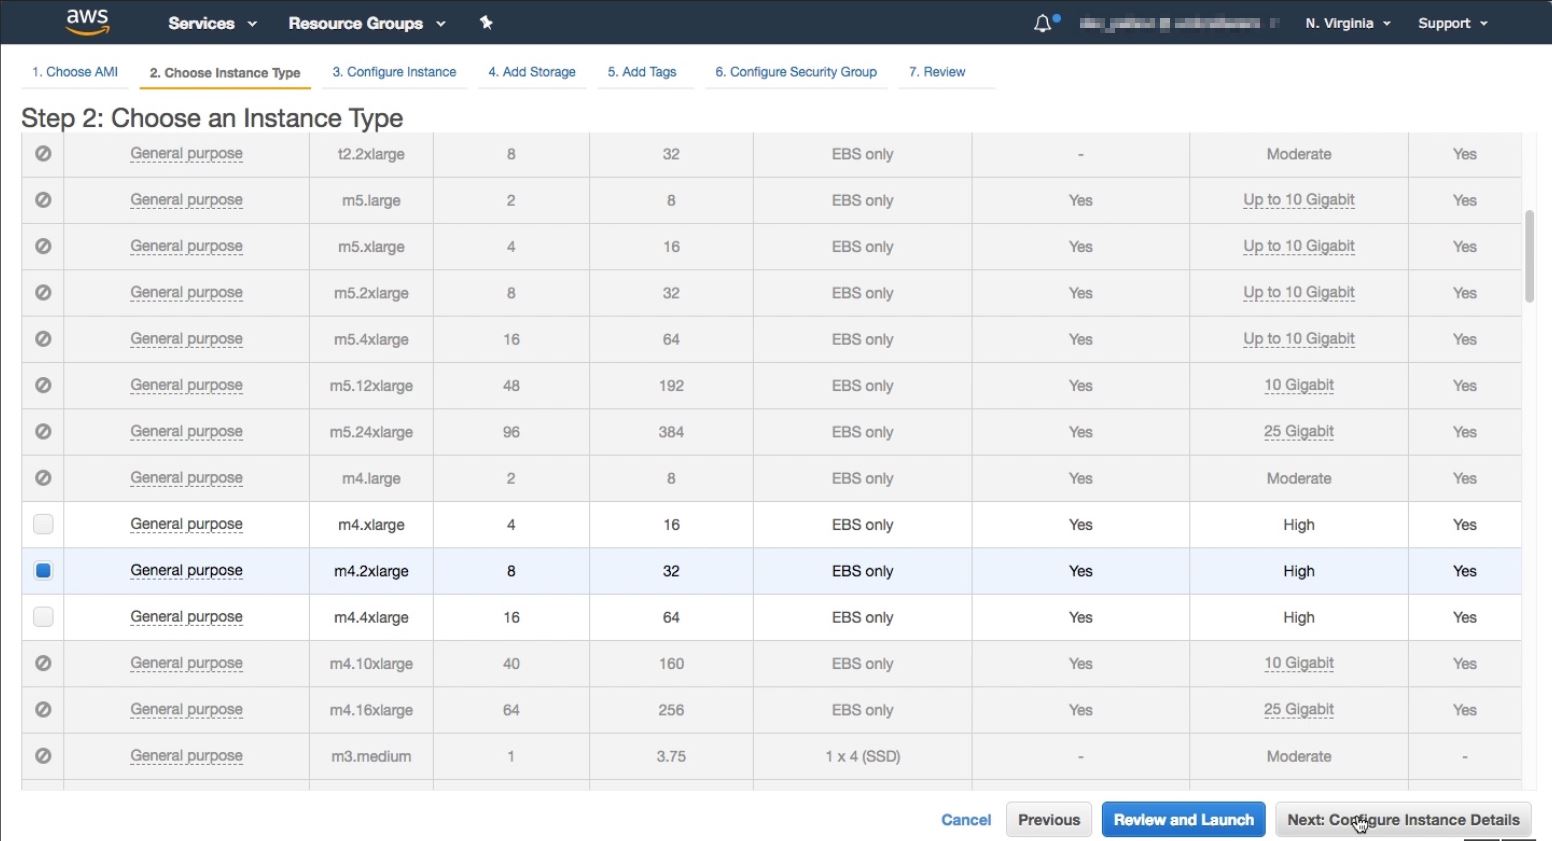Click disabled icon for m4.10xlarge row
The height and width of the screenshot is (841, 1552).
coord(43,663)
